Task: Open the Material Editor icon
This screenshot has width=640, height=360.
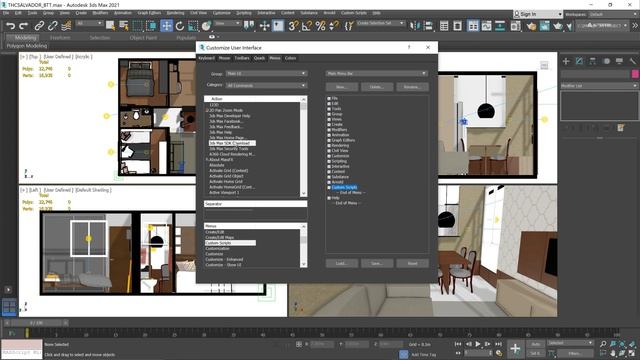Action: coord(516,26)
